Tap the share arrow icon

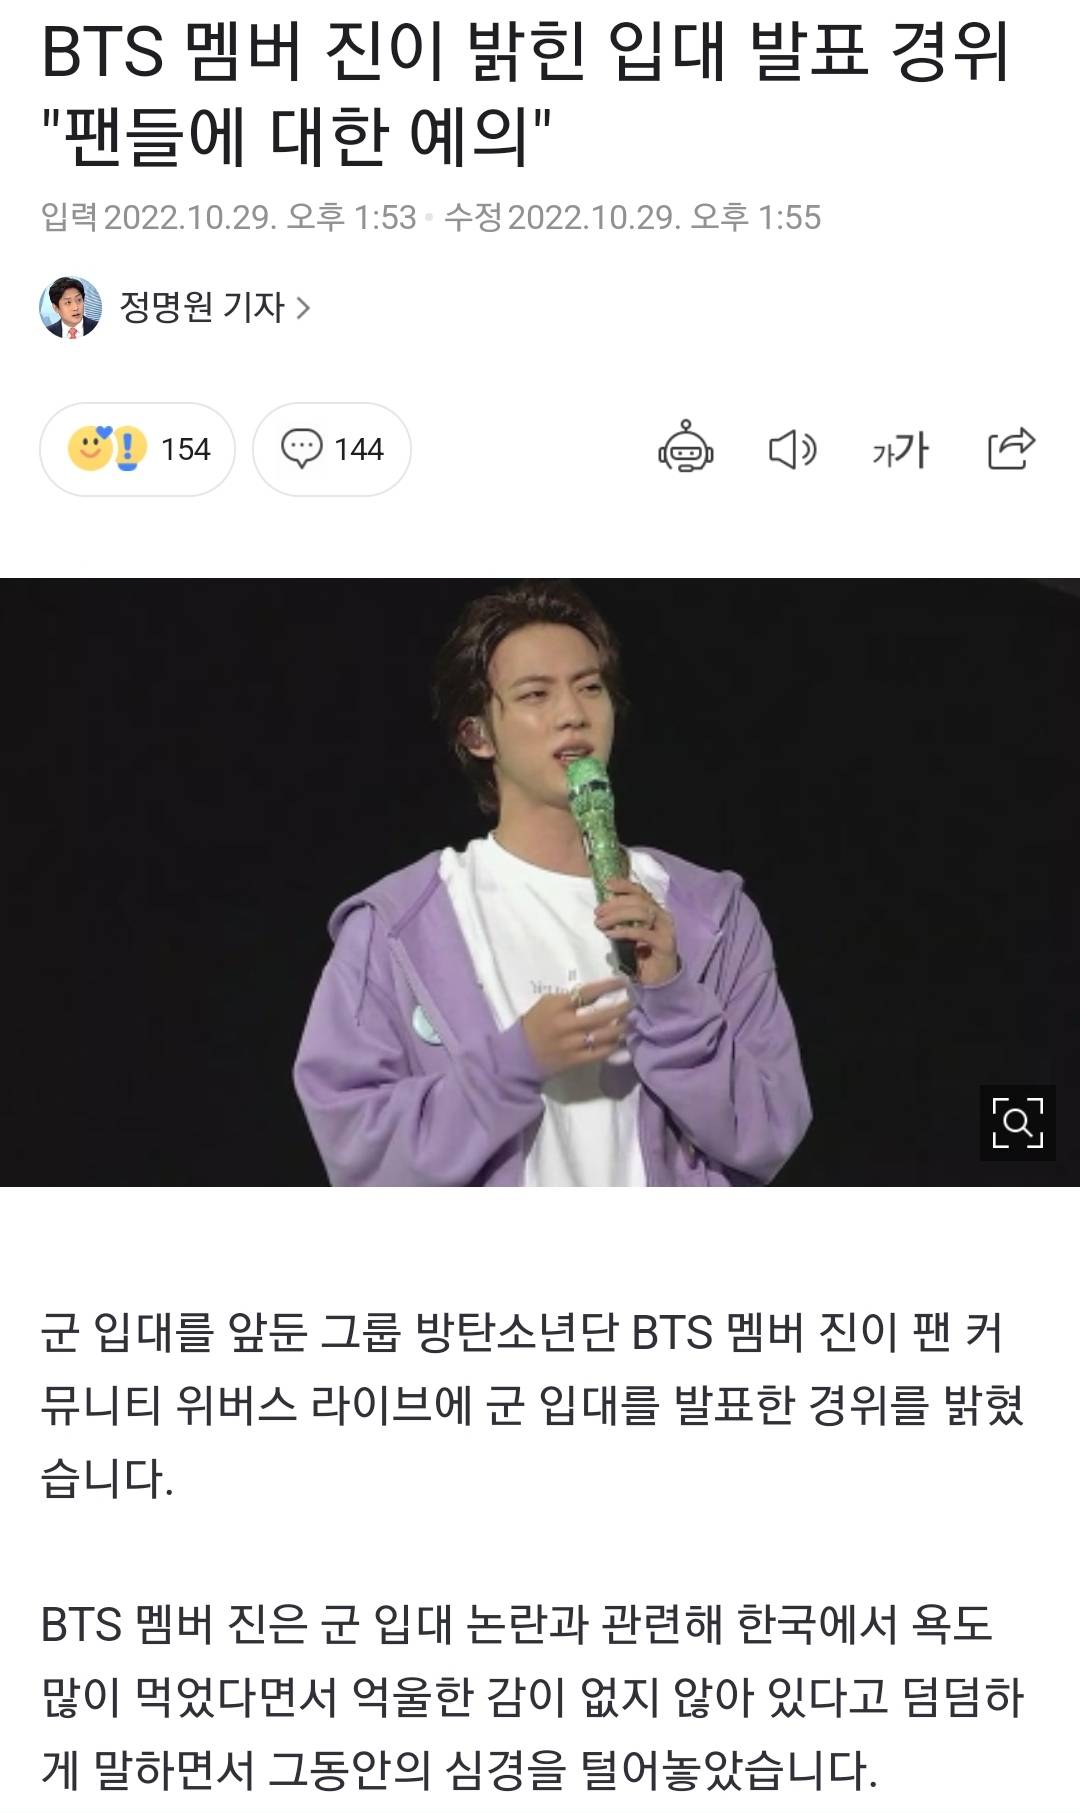pyautogui.click(x=1011, y=448)
